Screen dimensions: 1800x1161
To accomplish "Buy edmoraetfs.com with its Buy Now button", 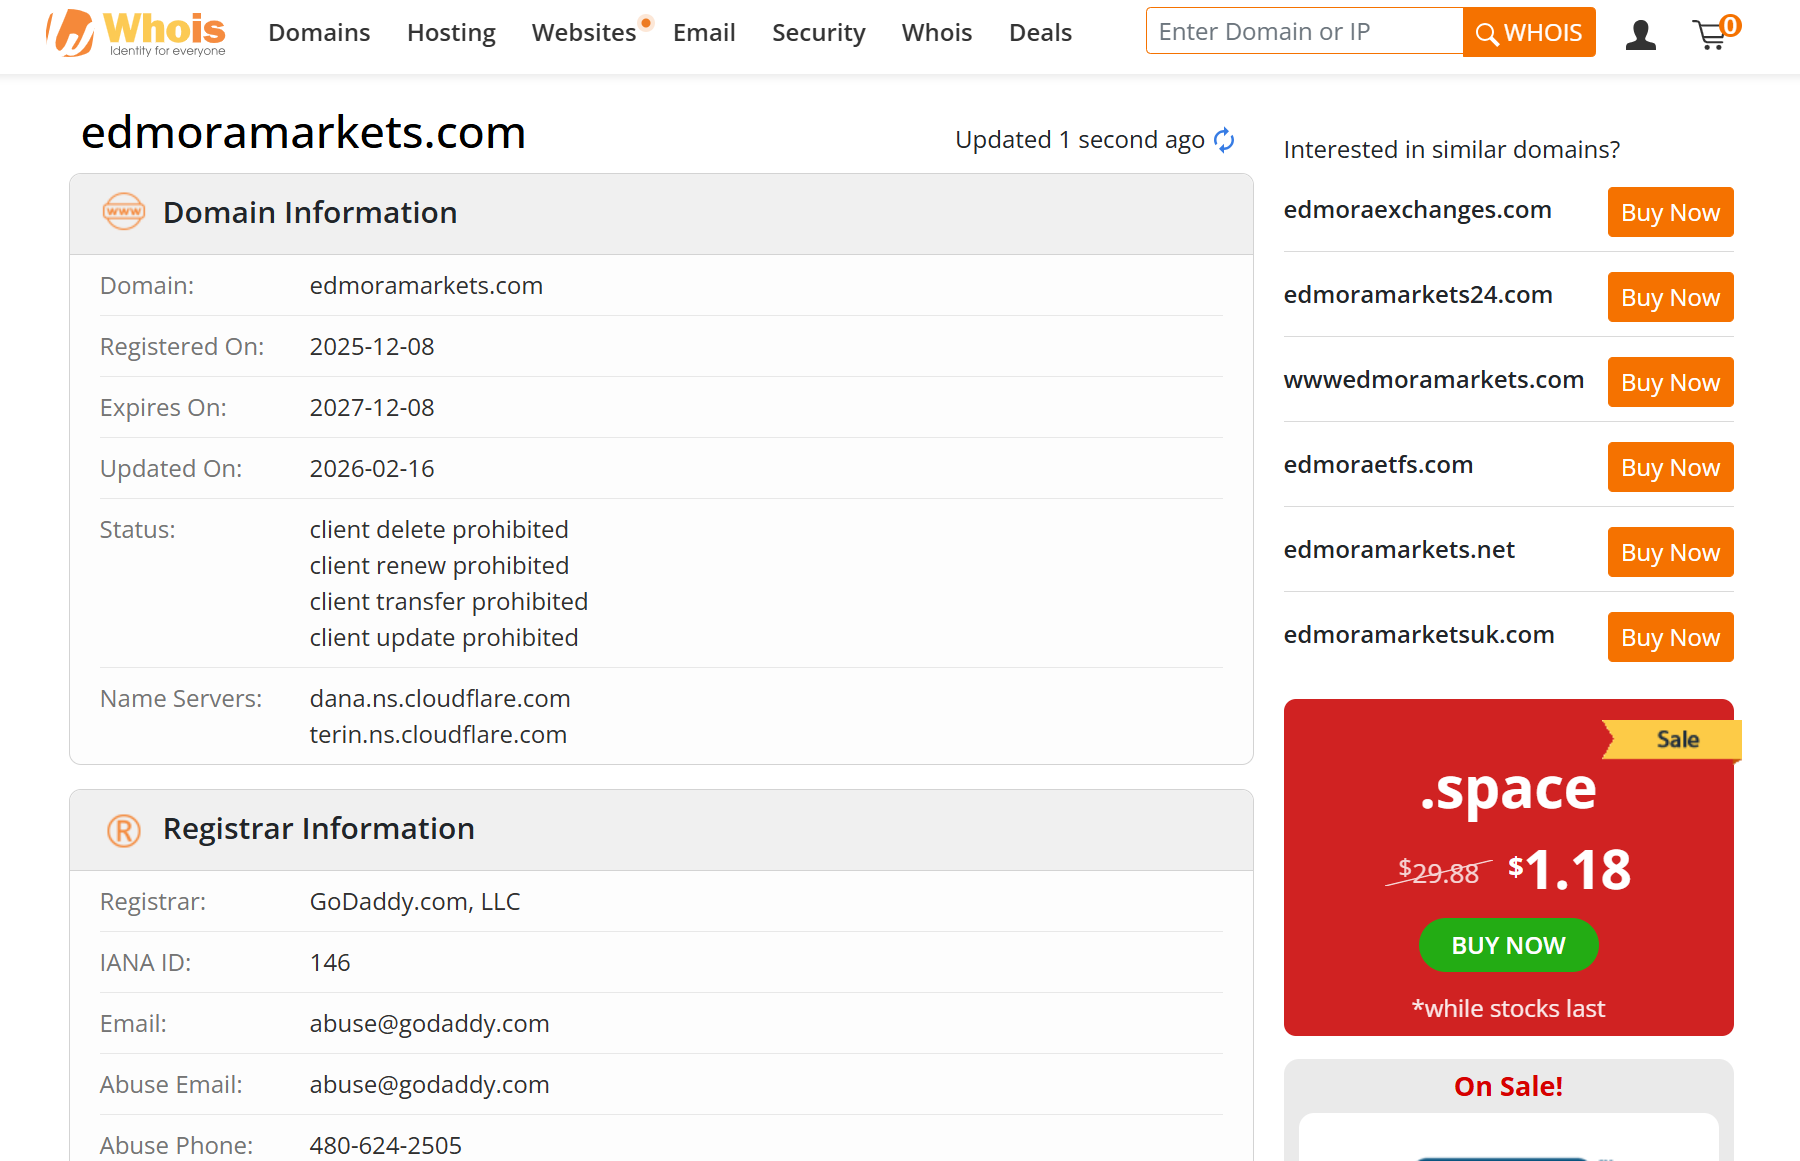I will [1670, 467].
